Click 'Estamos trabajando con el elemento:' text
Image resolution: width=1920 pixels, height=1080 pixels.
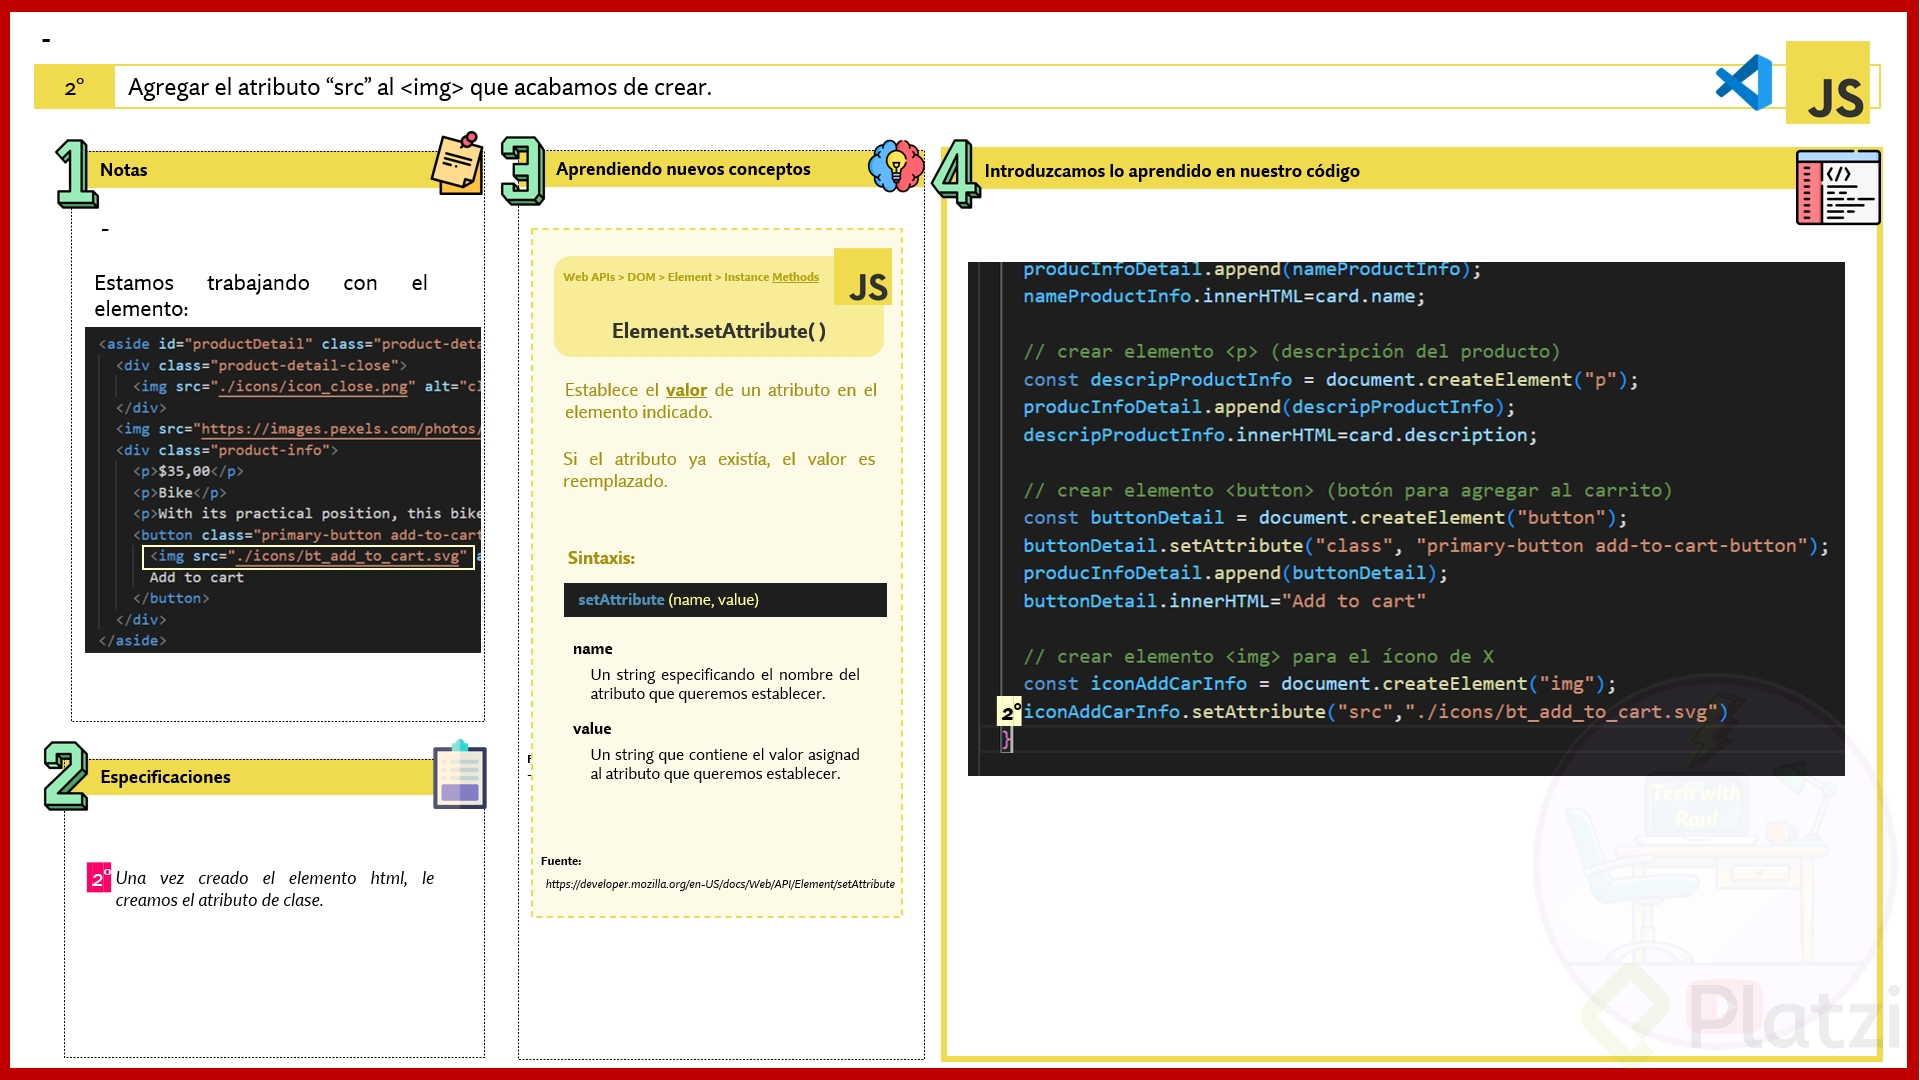coord(261,296)
